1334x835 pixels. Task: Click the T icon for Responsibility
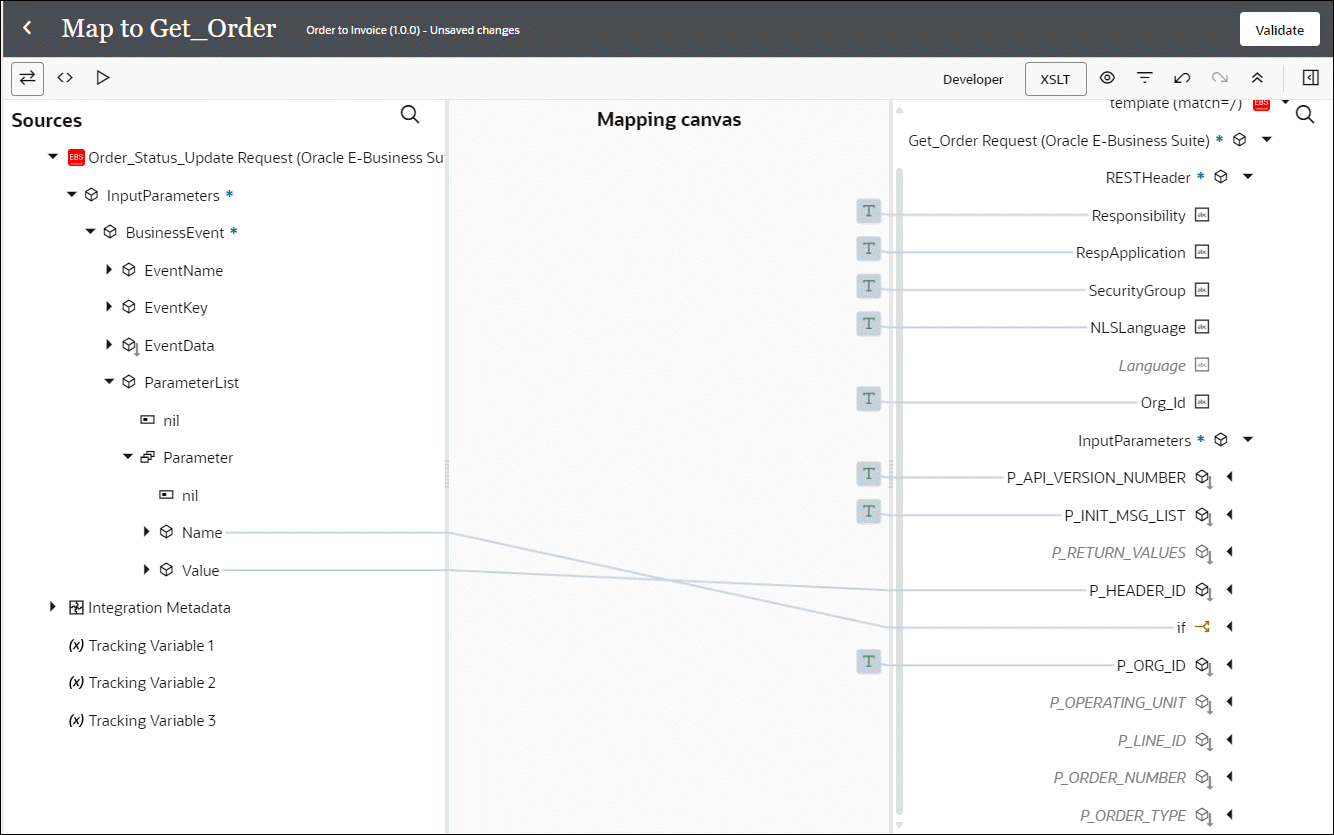(869, 211)
